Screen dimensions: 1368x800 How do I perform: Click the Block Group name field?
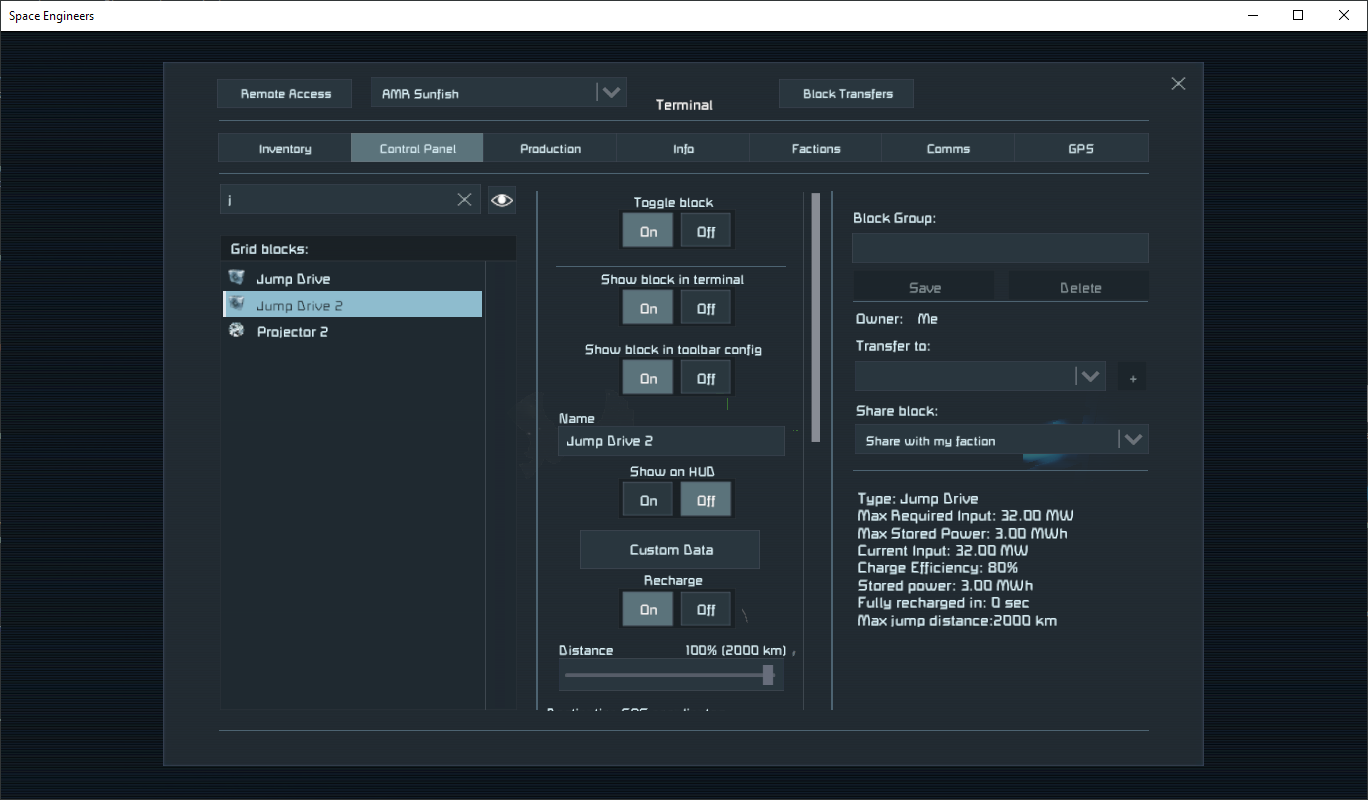[x=1000, y=248]
